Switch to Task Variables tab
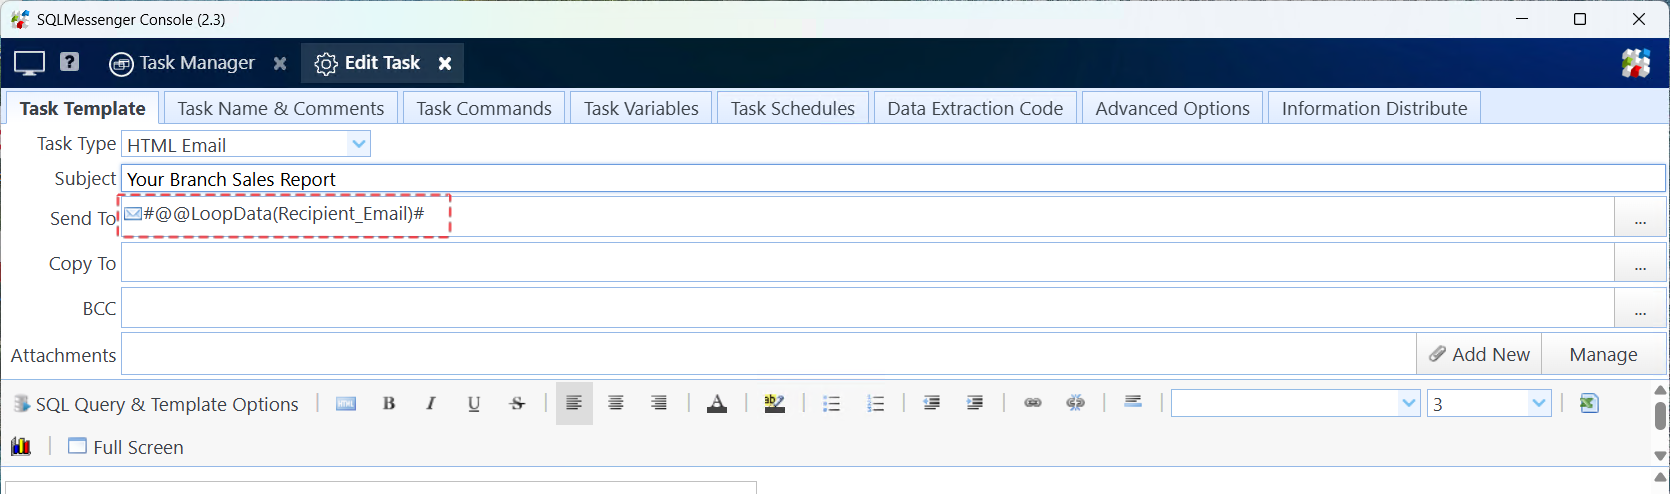The width and height of the screenshot is (1670, 494). click(x=641, y=108)
